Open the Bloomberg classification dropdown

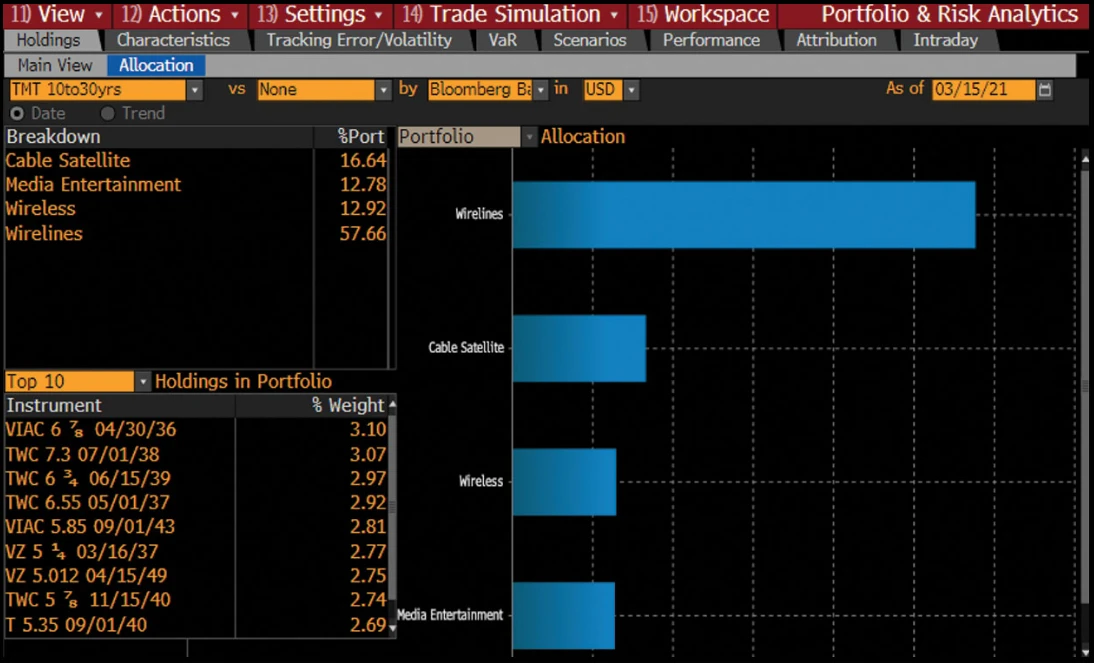pos(541,90)
